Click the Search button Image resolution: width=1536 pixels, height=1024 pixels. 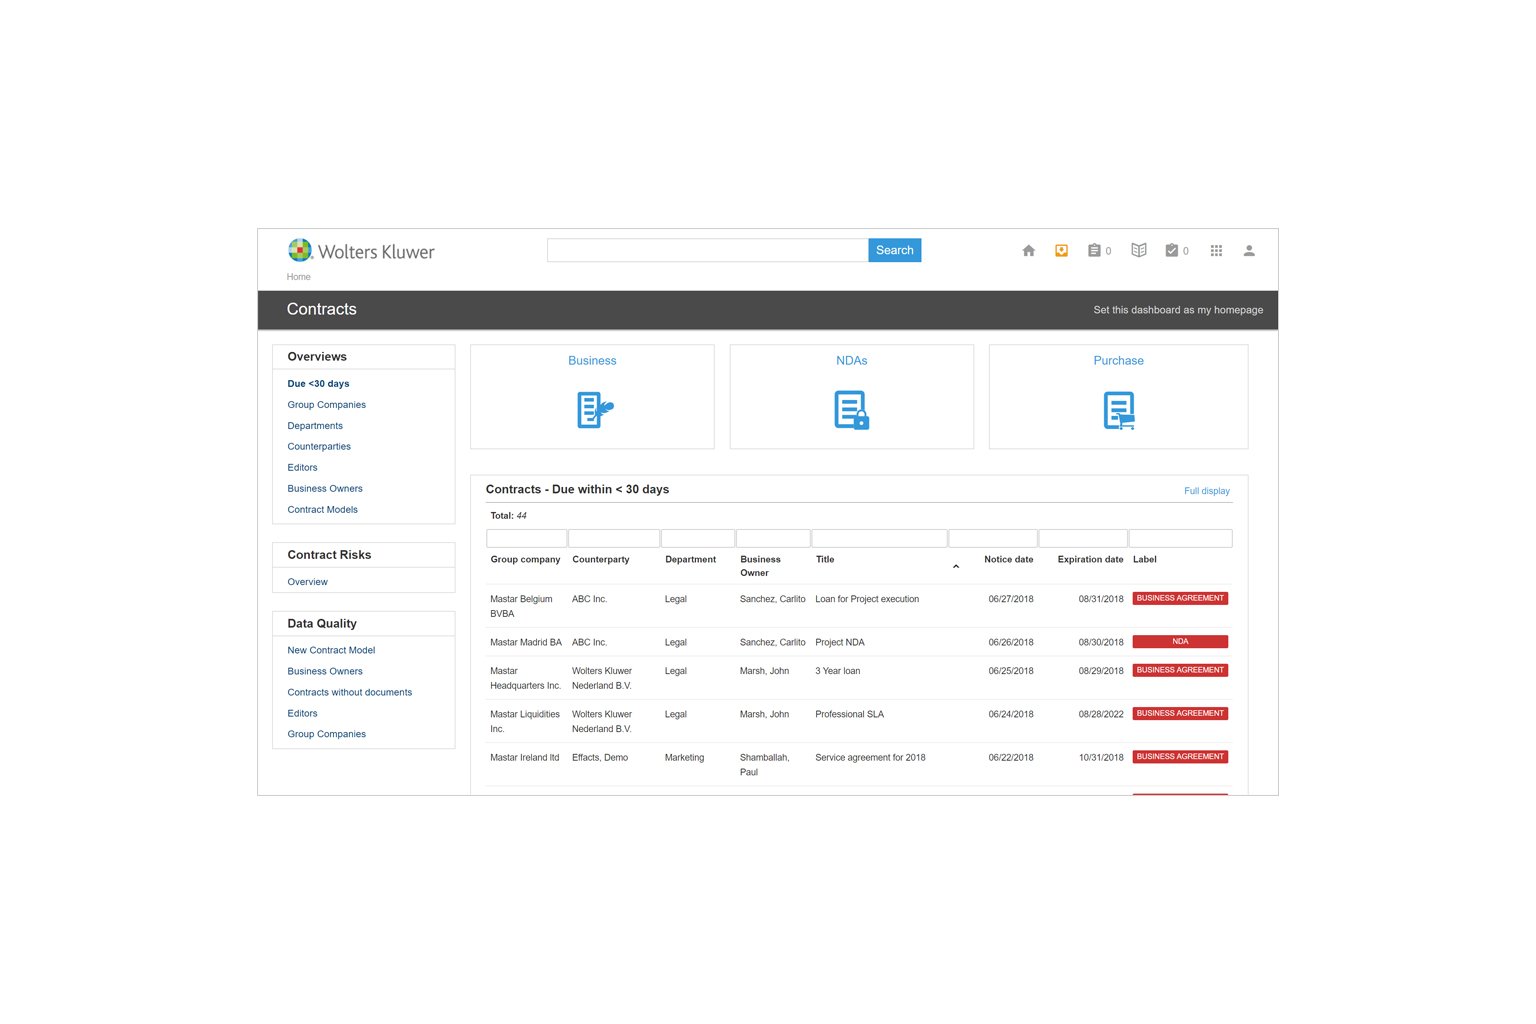[894, 250]
